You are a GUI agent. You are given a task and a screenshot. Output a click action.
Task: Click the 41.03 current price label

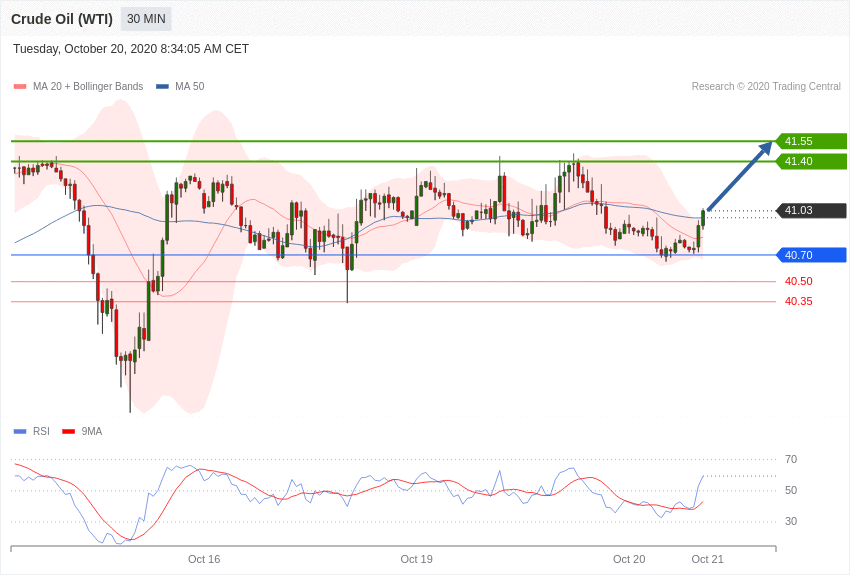point(812,210)
